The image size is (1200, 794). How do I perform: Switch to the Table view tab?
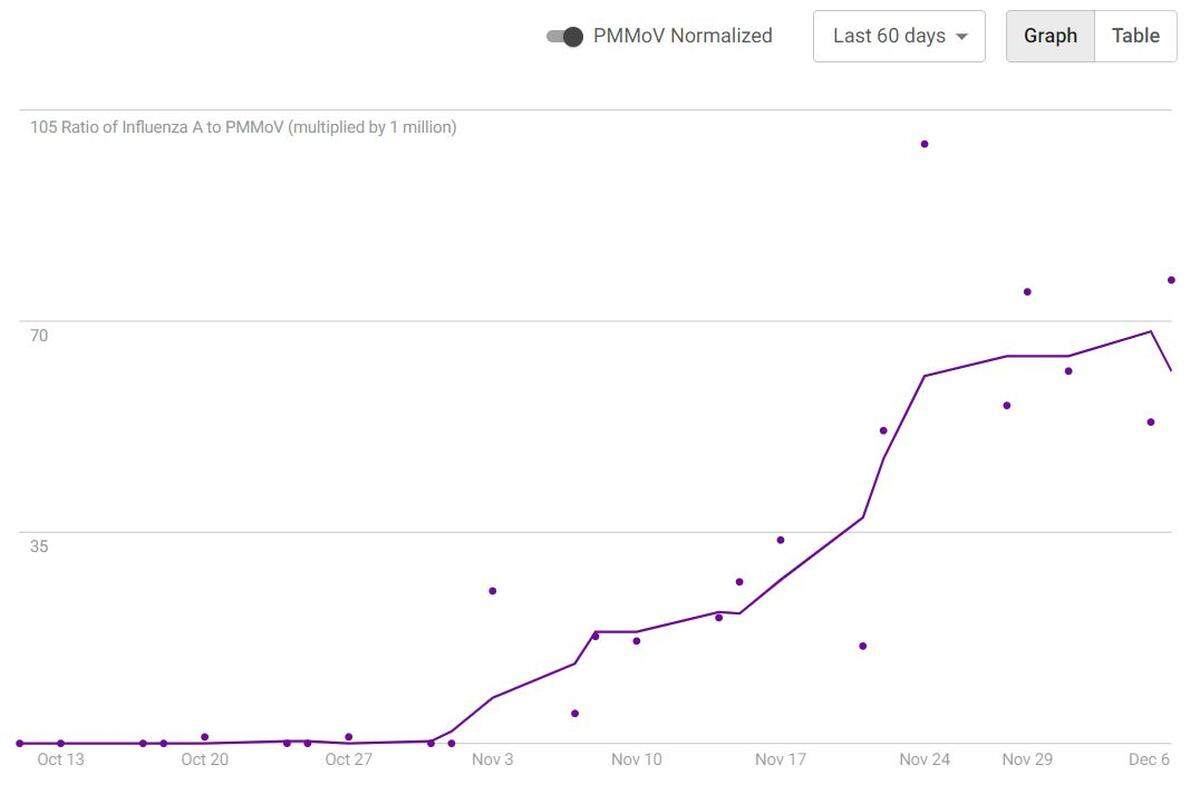pyautogui.click(x=1136, y=36)
